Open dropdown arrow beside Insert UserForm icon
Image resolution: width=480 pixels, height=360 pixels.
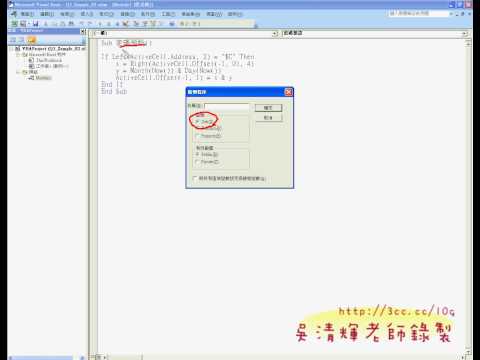coord(28,24)
